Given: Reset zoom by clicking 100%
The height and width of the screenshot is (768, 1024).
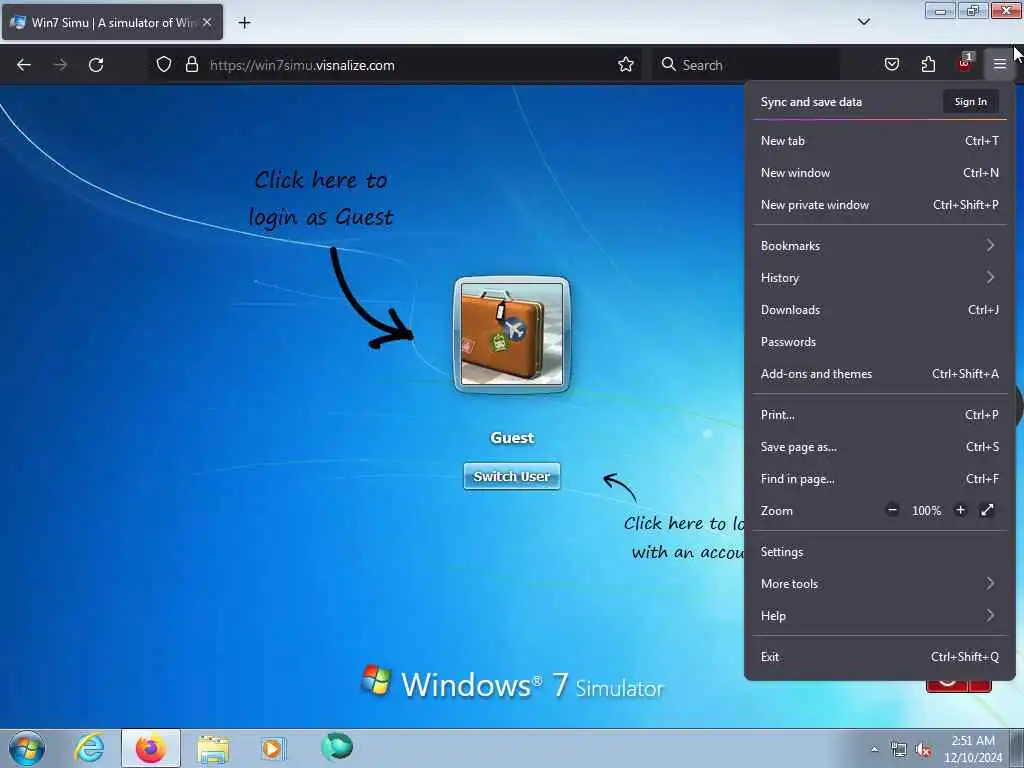Looking at the screenshot, I should (926, 511).
